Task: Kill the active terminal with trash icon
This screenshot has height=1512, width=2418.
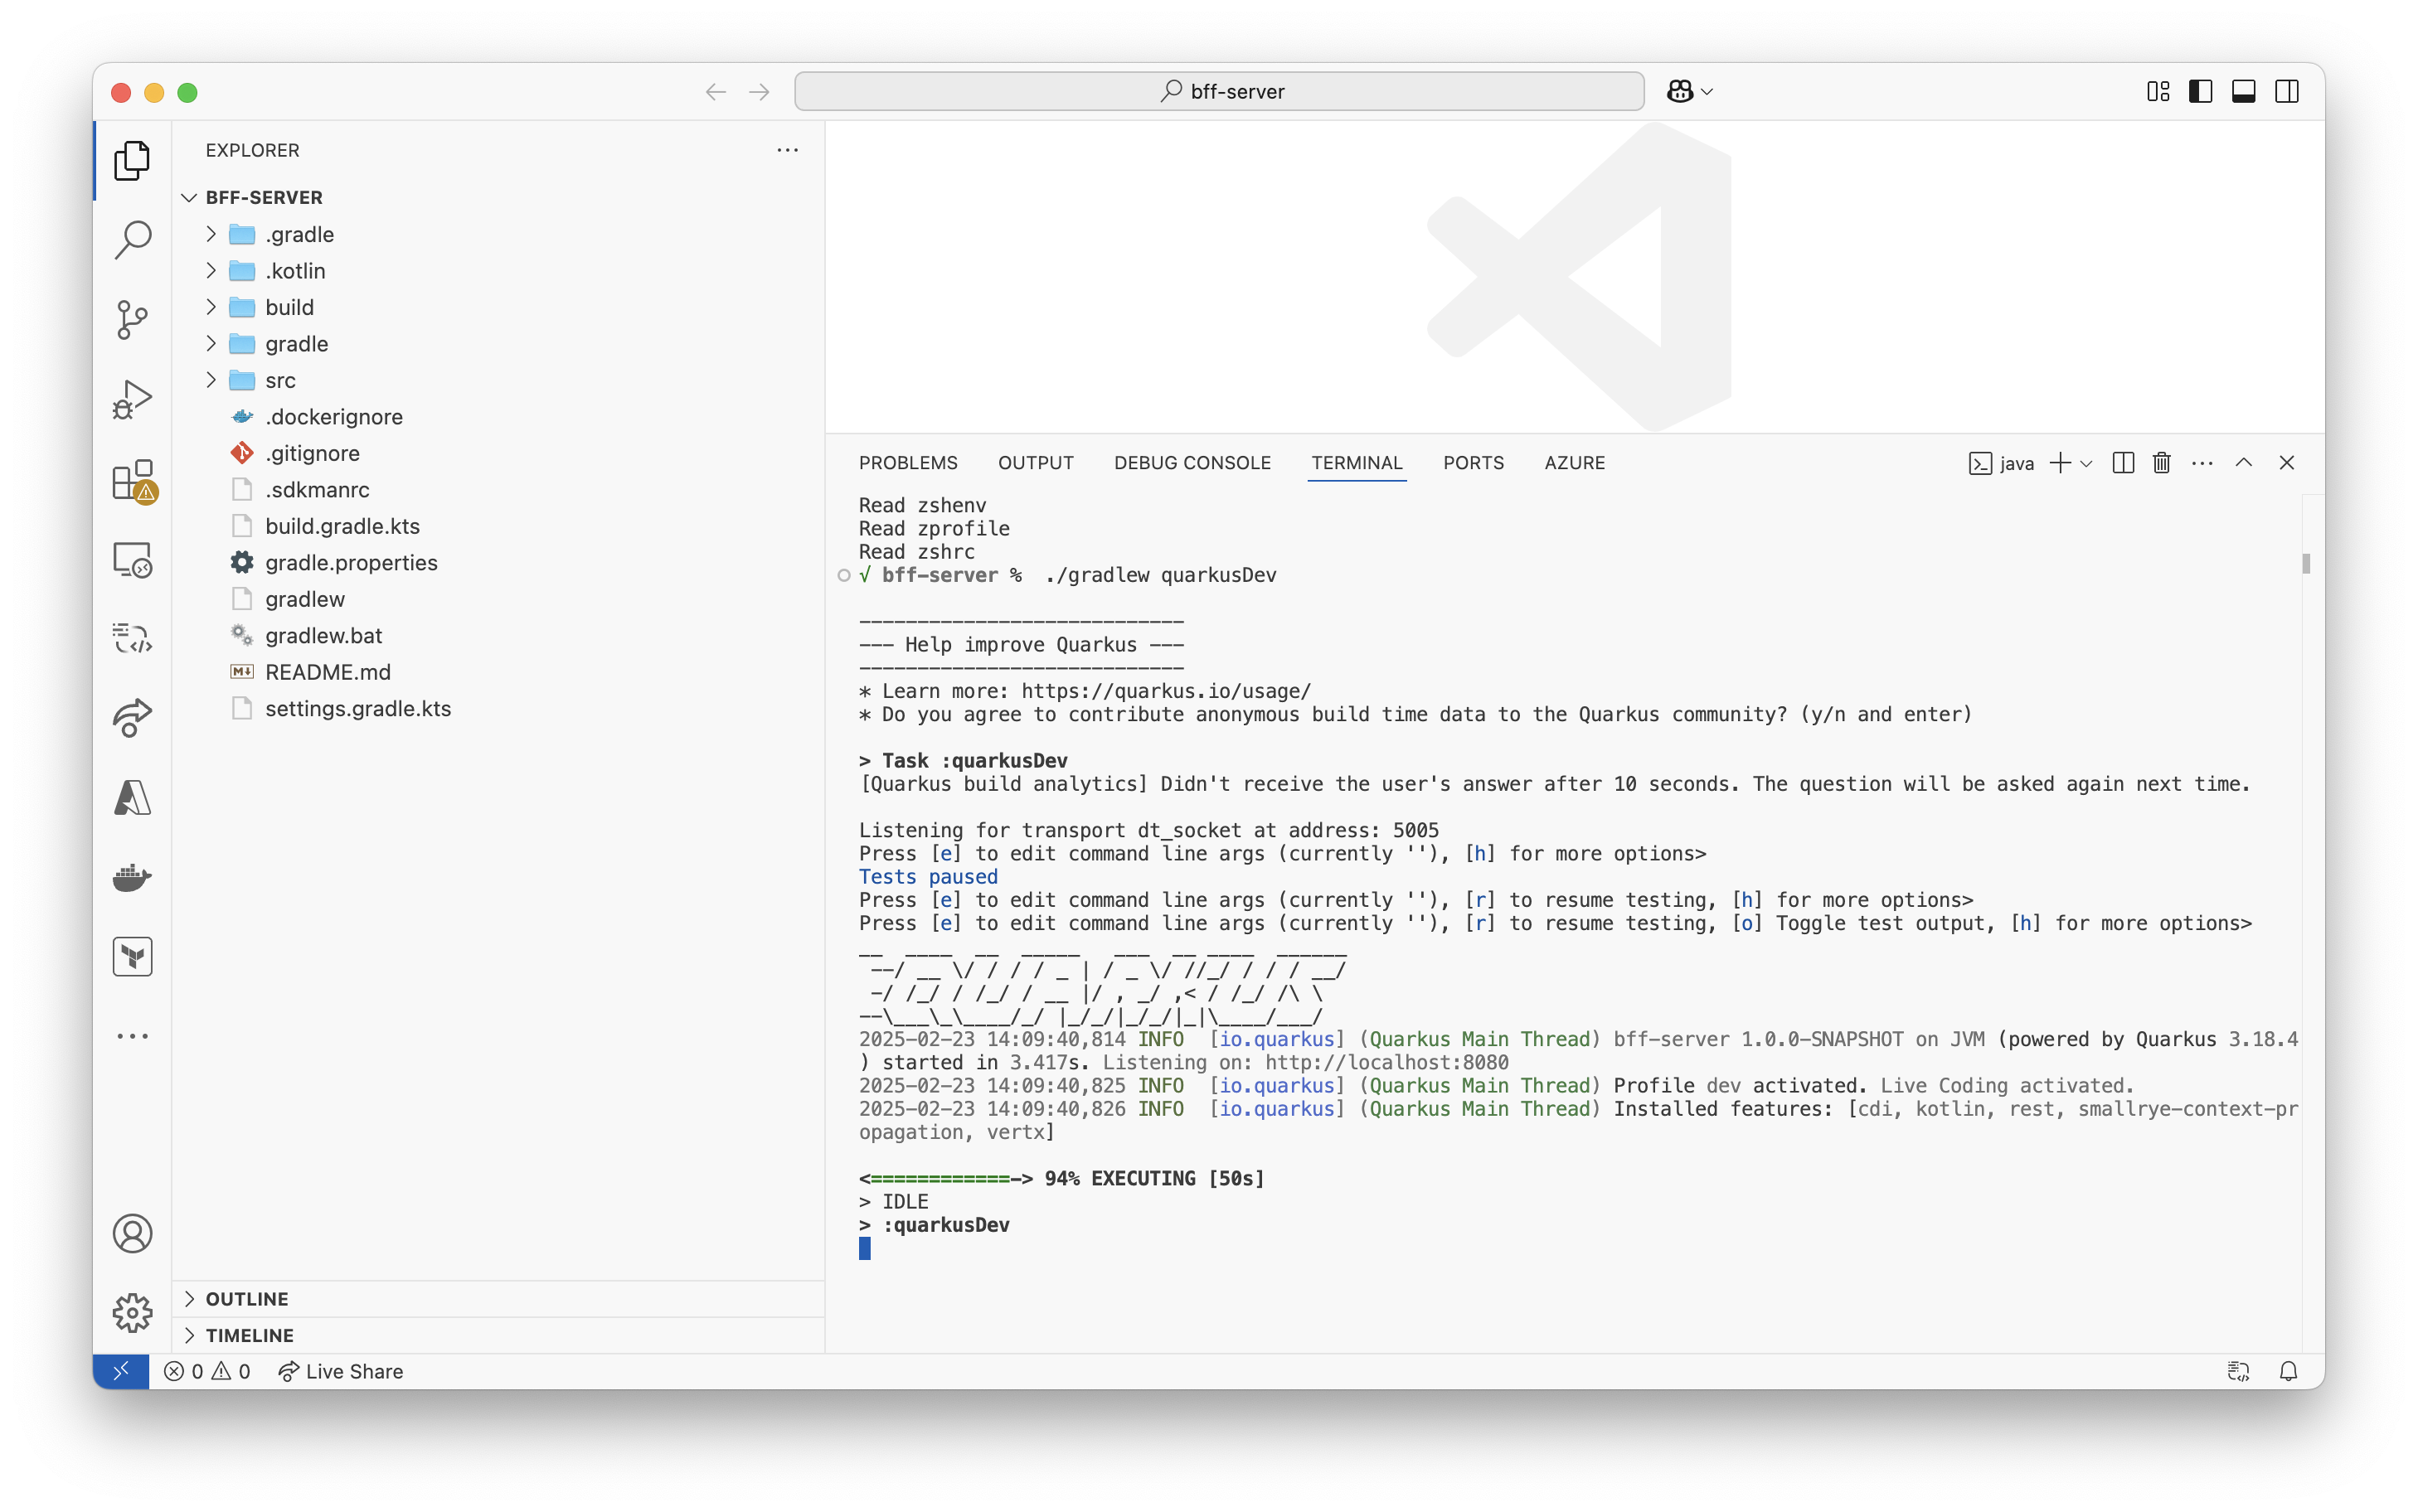Action: pos(2160,463)
